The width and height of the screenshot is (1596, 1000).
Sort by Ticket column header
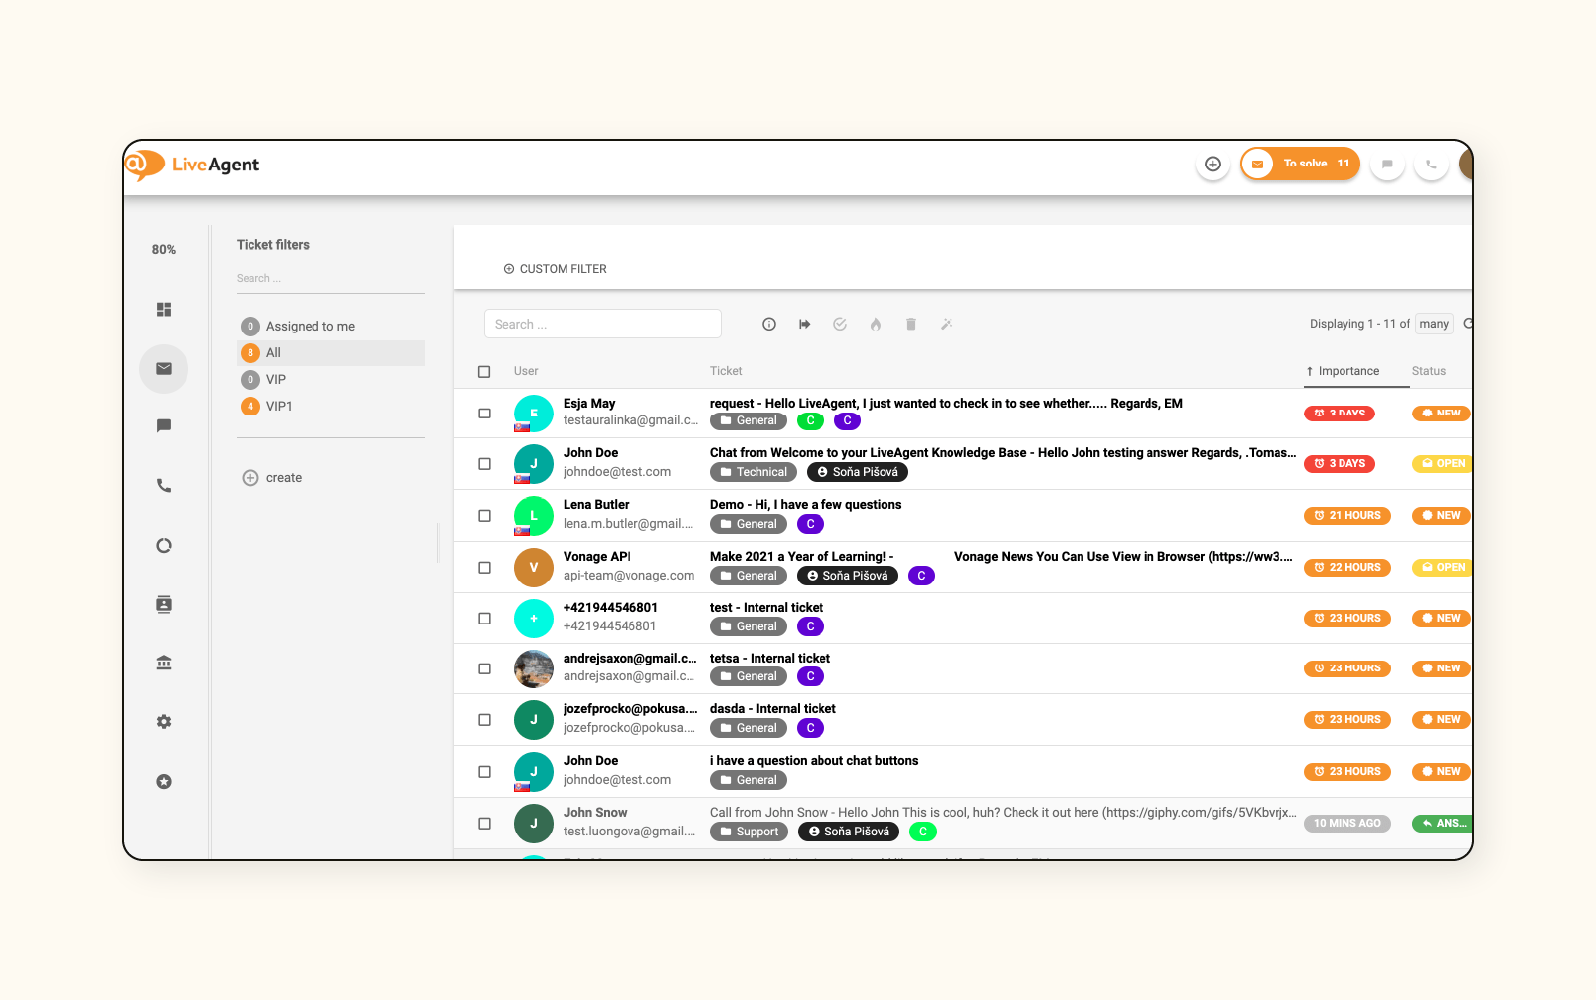726,371
